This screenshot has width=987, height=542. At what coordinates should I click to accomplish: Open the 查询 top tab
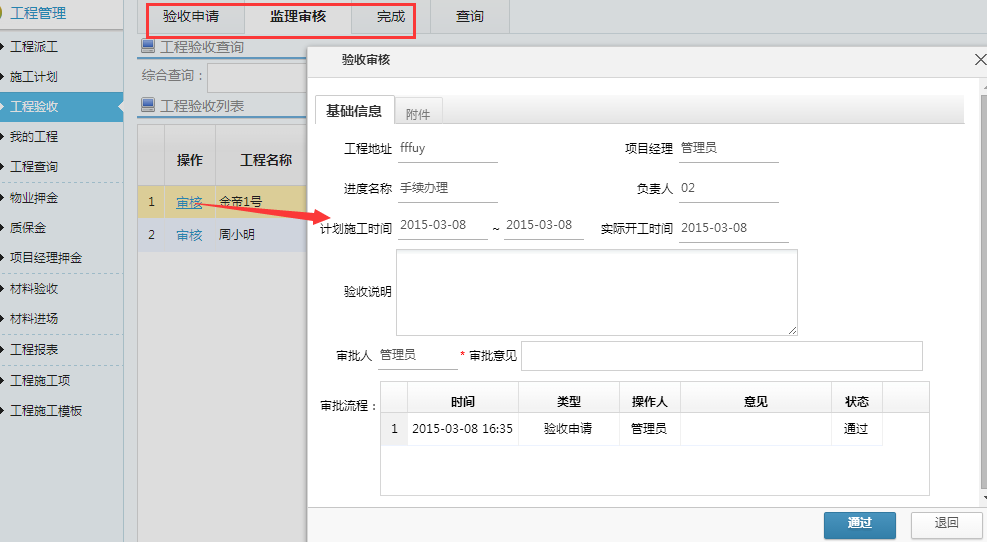[x=469, y=17]
